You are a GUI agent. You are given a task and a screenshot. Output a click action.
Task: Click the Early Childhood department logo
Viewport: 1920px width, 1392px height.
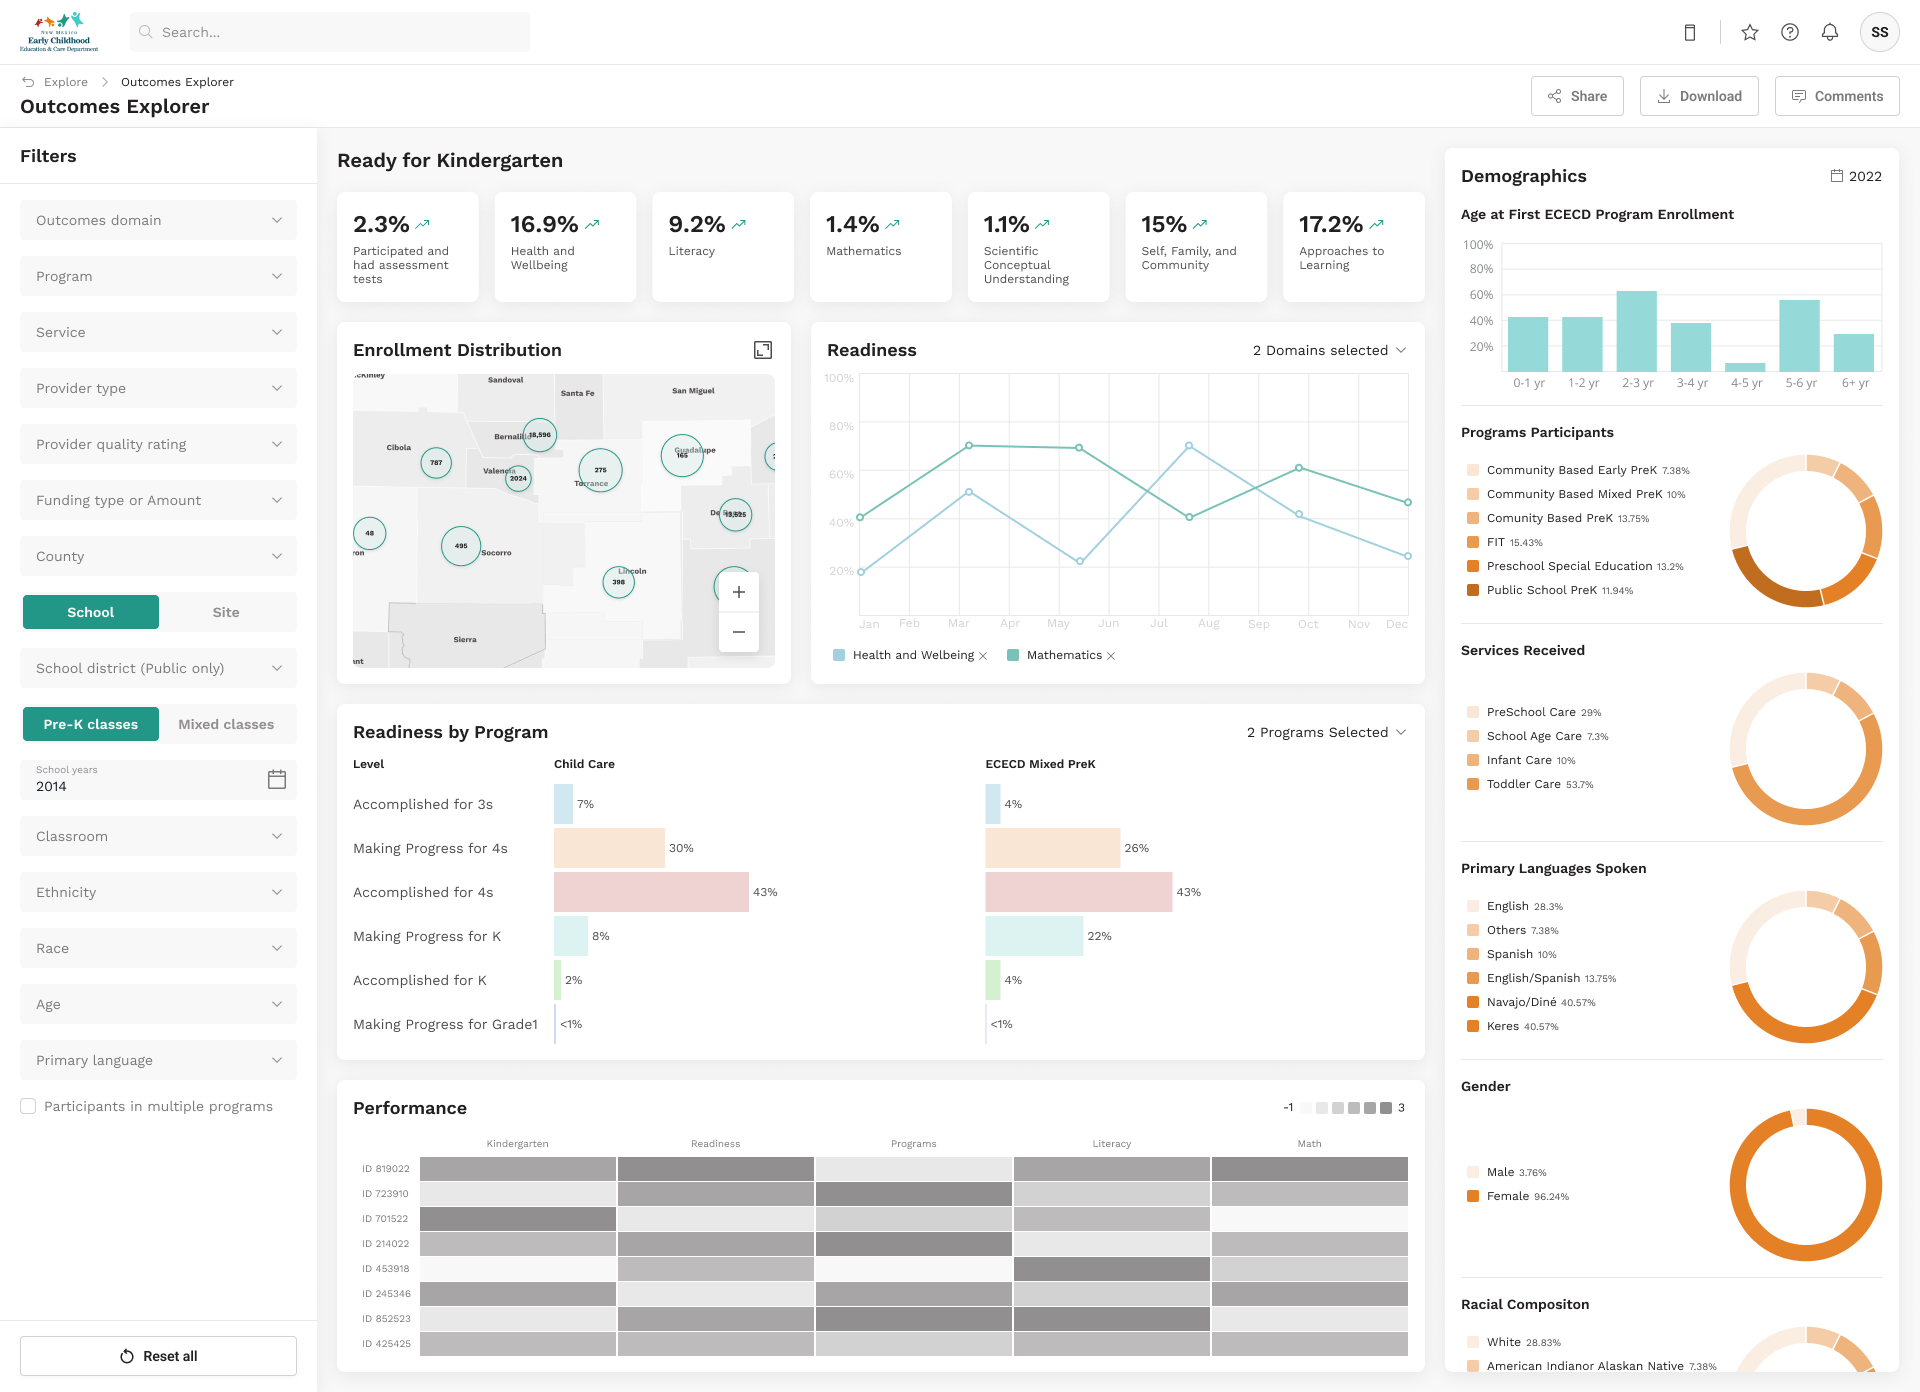pos(59,32)
